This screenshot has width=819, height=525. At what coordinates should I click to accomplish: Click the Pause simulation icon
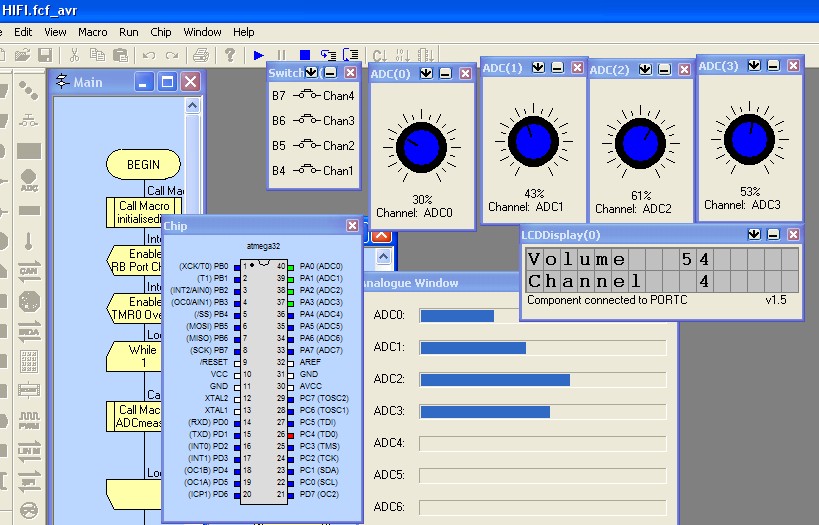click(281, 54)
